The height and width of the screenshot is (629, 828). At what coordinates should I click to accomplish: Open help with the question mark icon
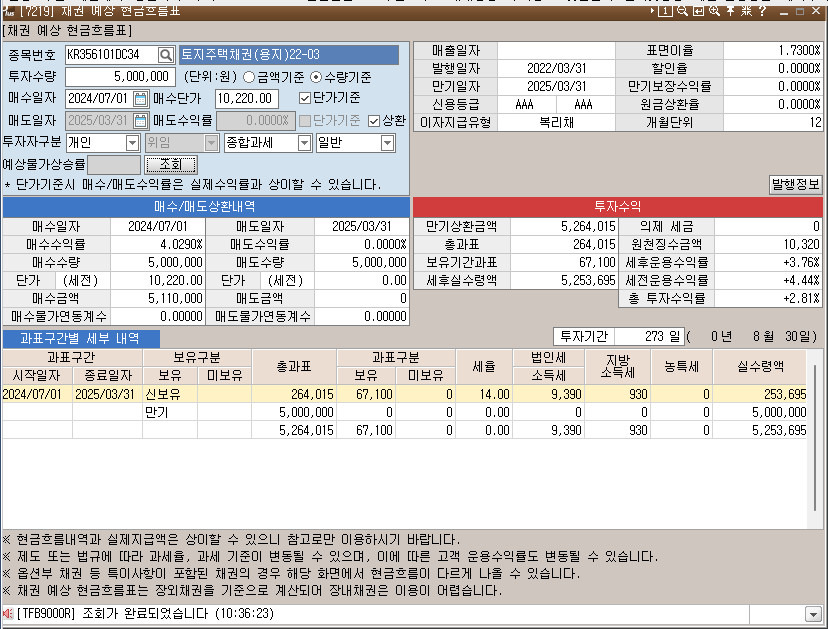click(762, 11)
